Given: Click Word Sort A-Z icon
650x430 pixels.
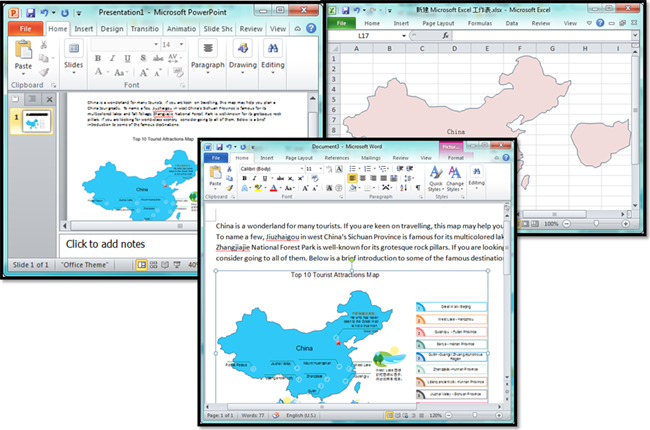Looking at the screenshot, I should point(403,188).
